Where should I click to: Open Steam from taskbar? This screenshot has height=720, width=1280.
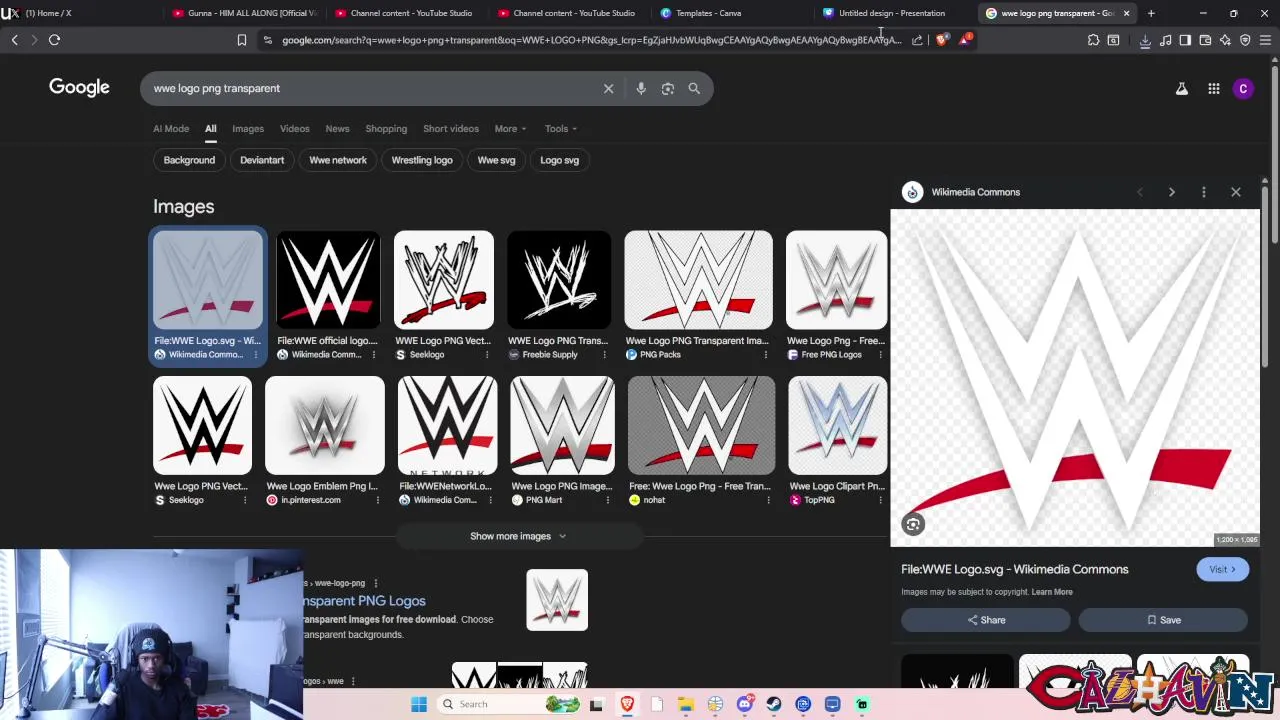point(773,704)
